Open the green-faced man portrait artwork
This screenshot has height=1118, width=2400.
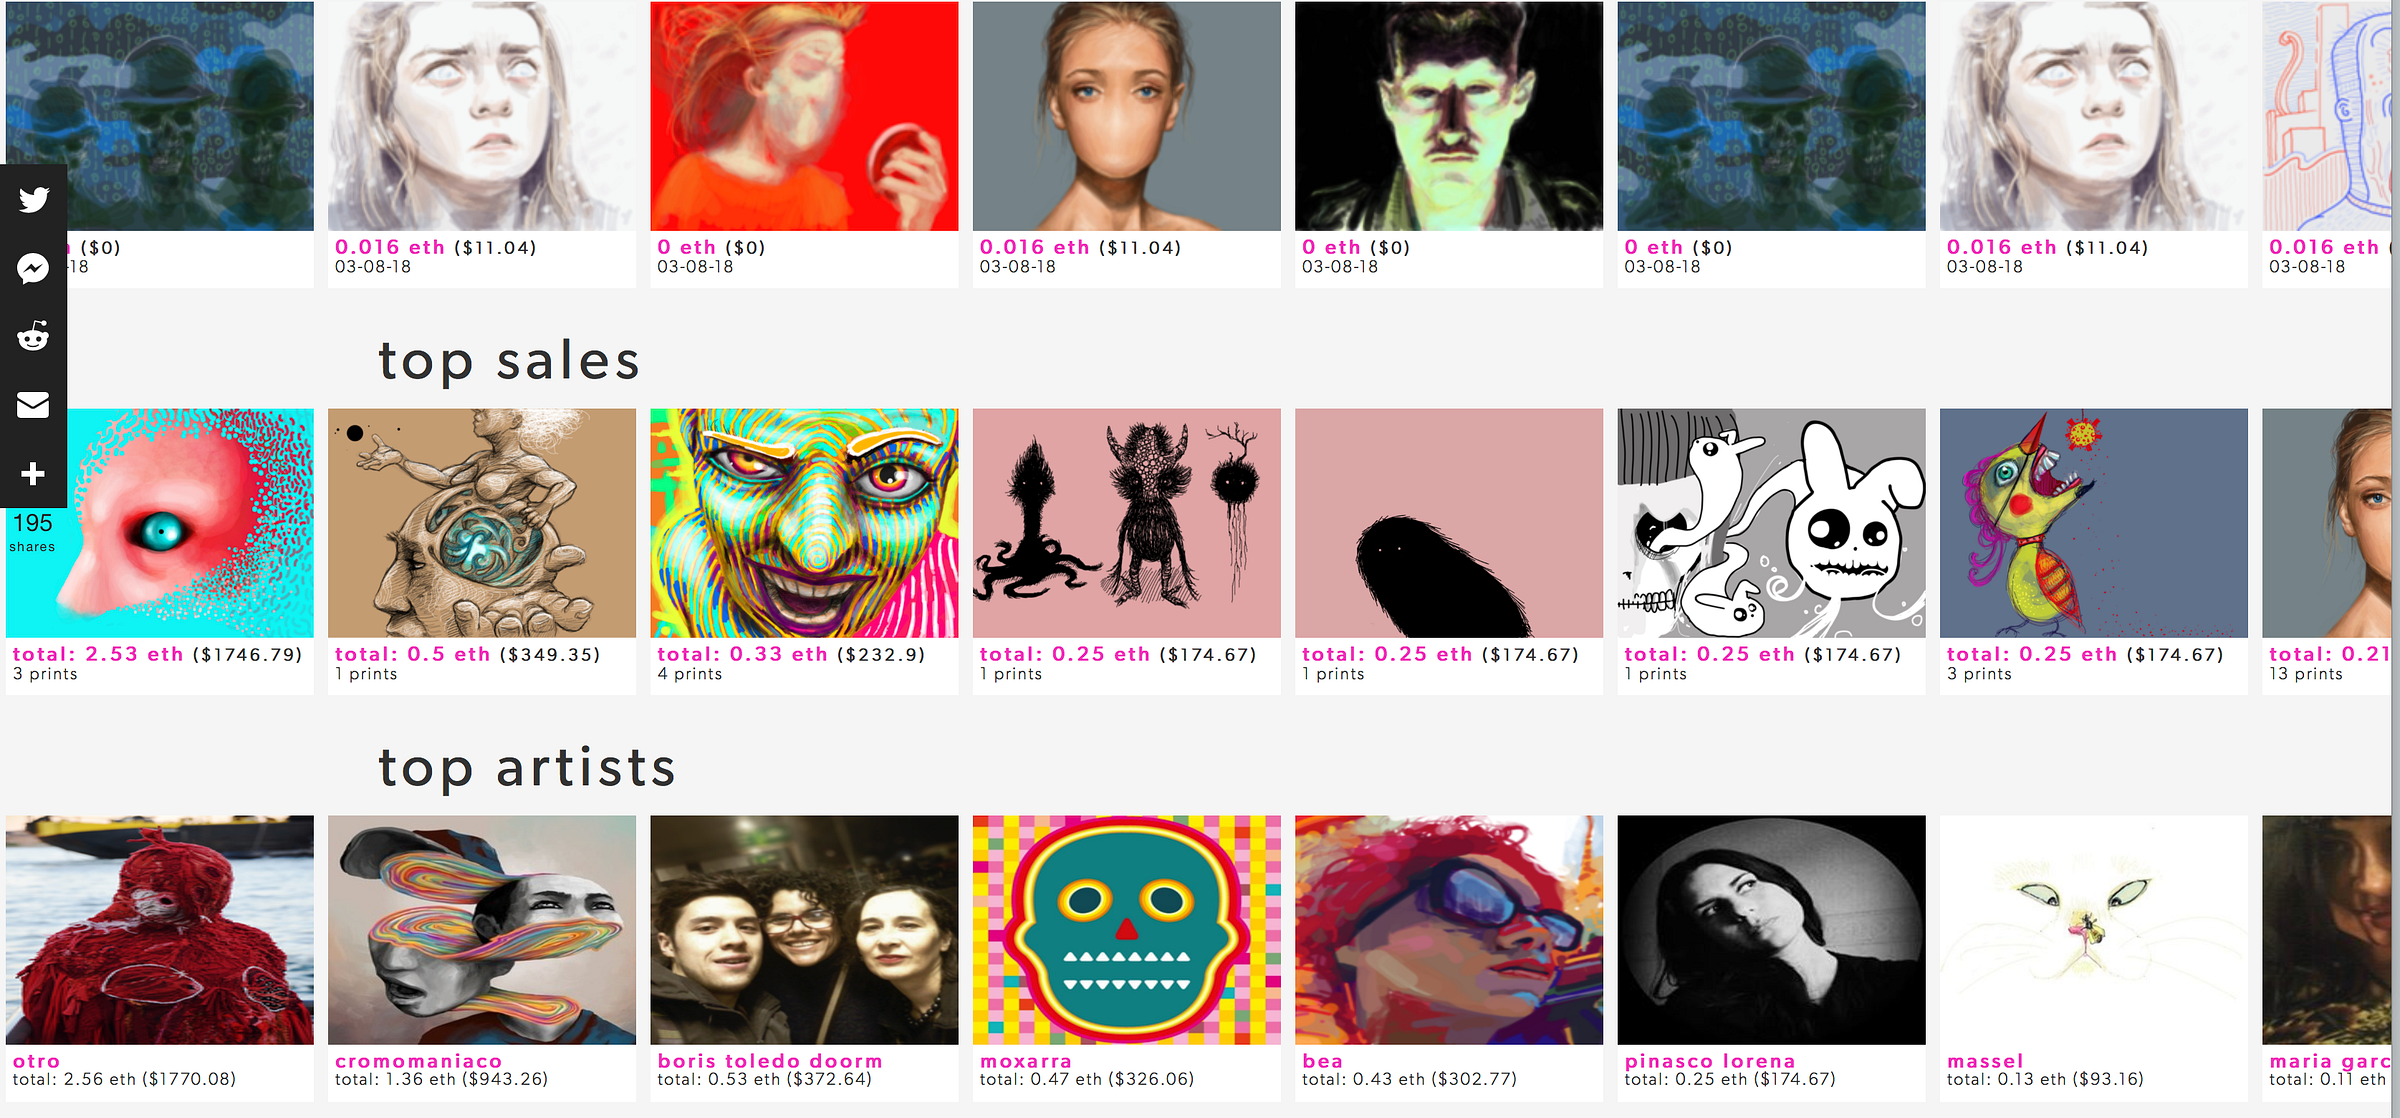click(x=1449, y=116)
